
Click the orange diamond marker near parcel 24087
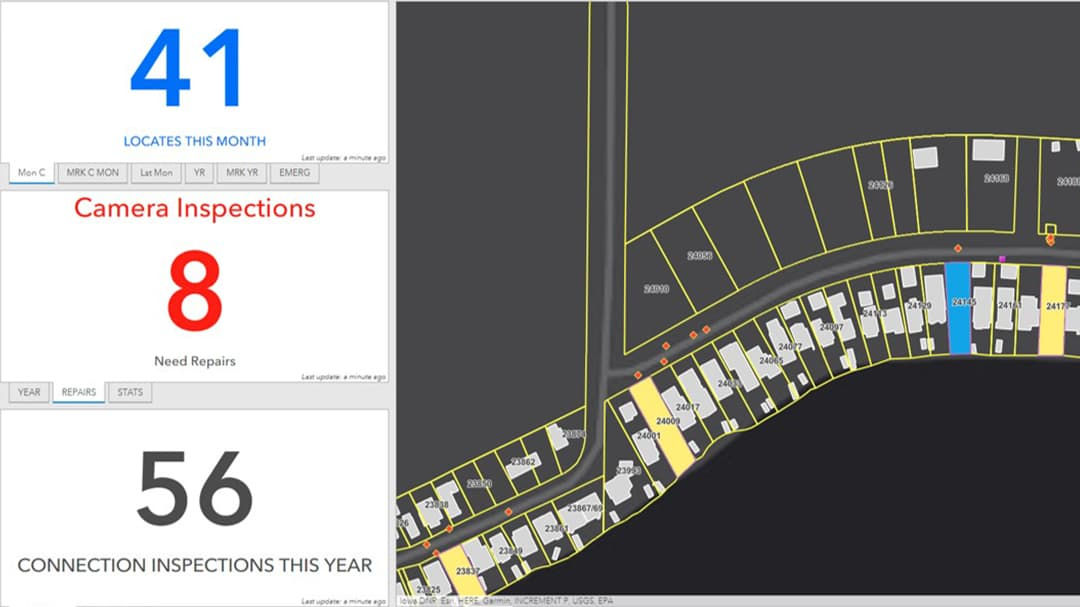tap(706, 329)
